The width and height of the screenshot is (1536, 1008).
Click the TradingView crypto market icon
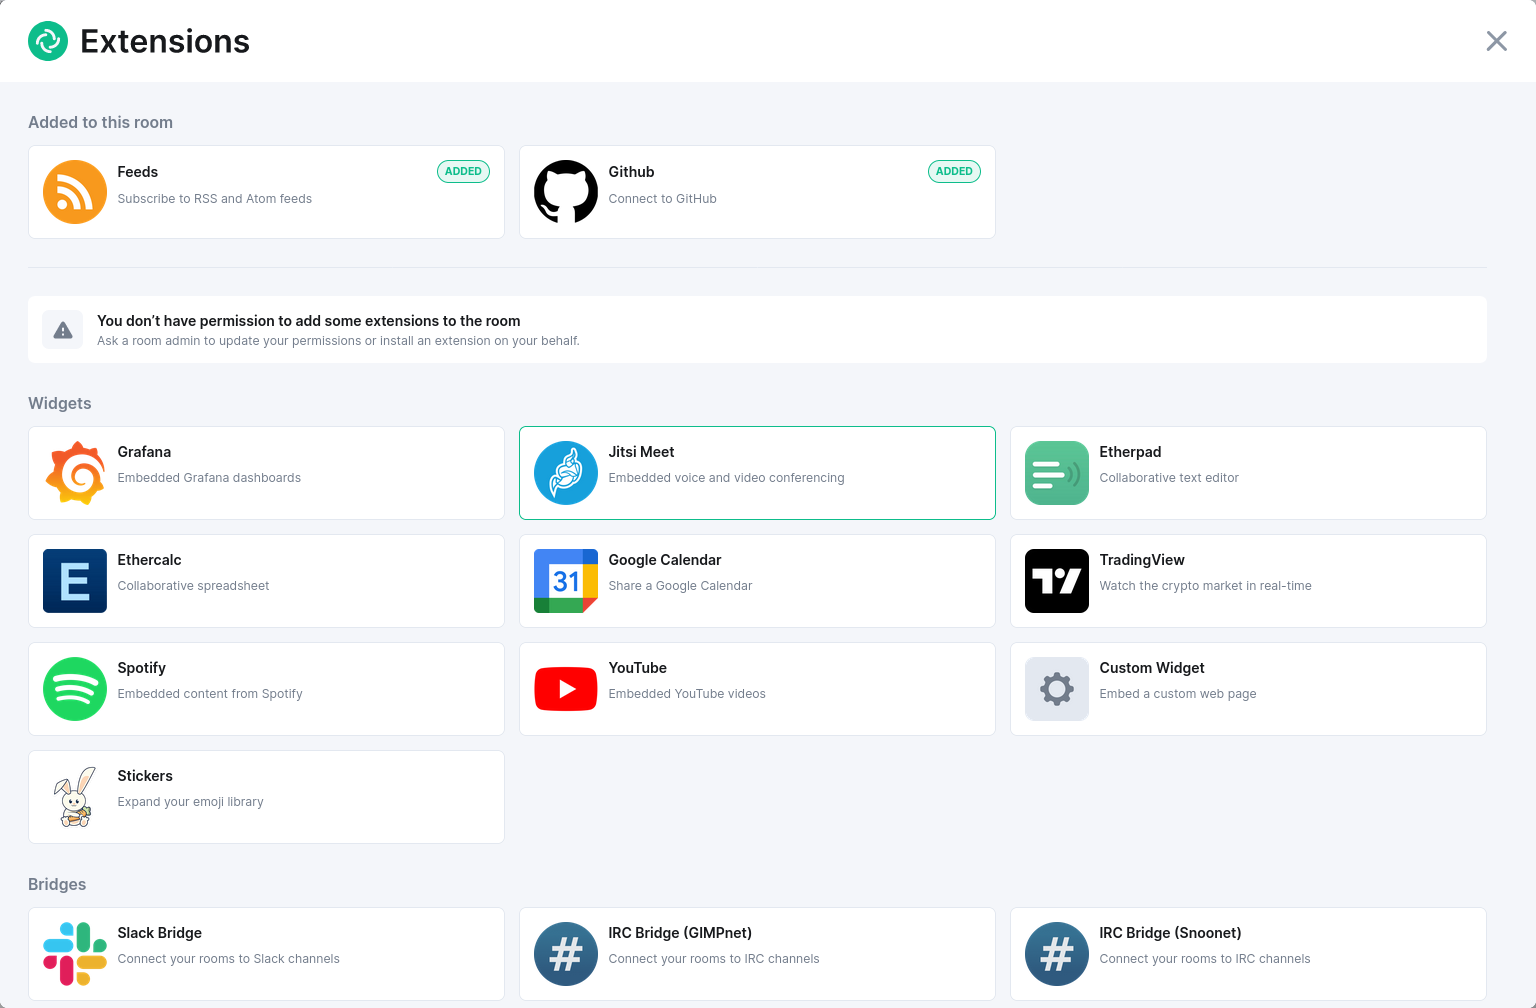[x=1056, y=581]
